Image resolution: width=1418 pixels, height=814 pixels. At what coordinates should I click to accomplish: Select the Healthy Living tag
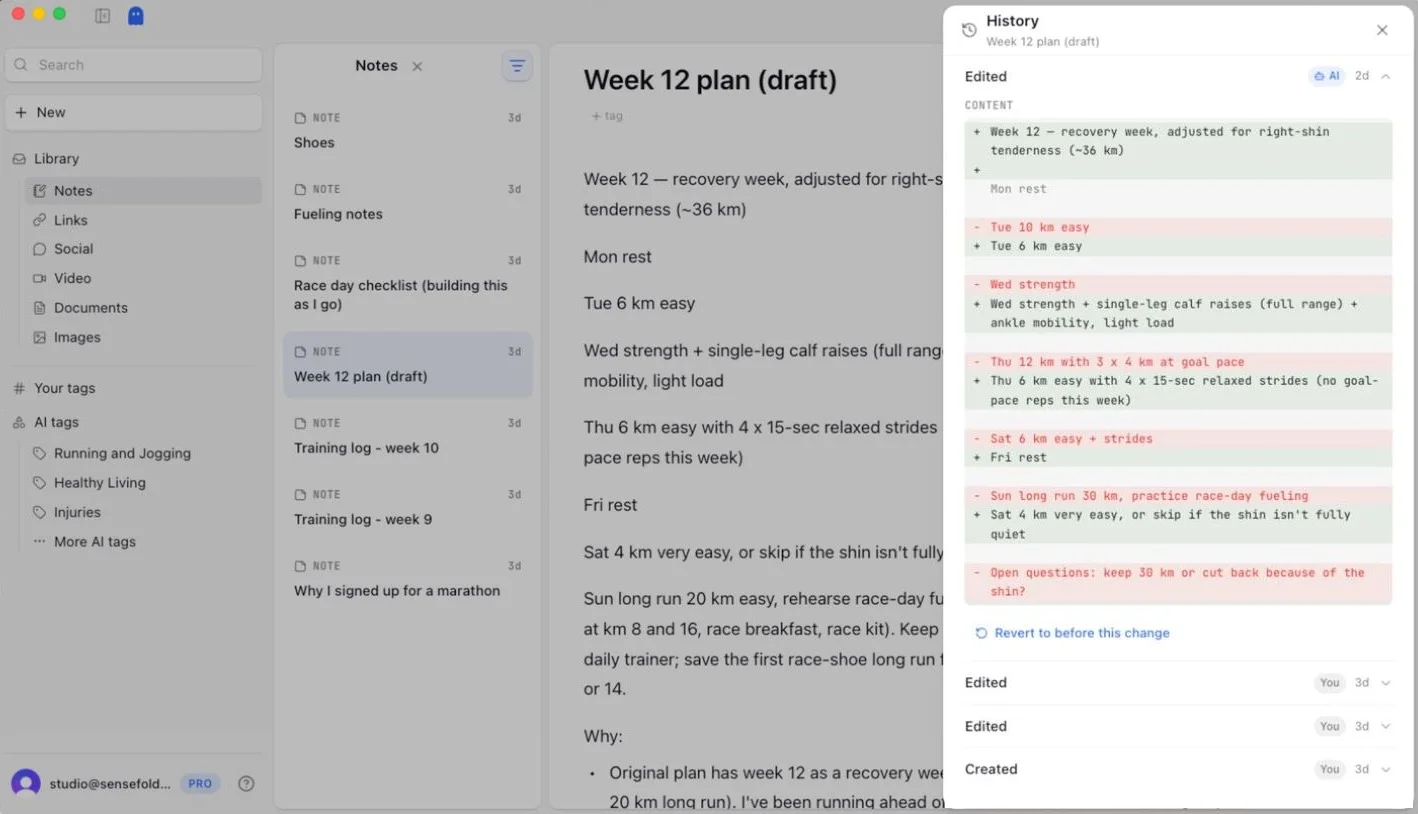(x=144, y=483)
